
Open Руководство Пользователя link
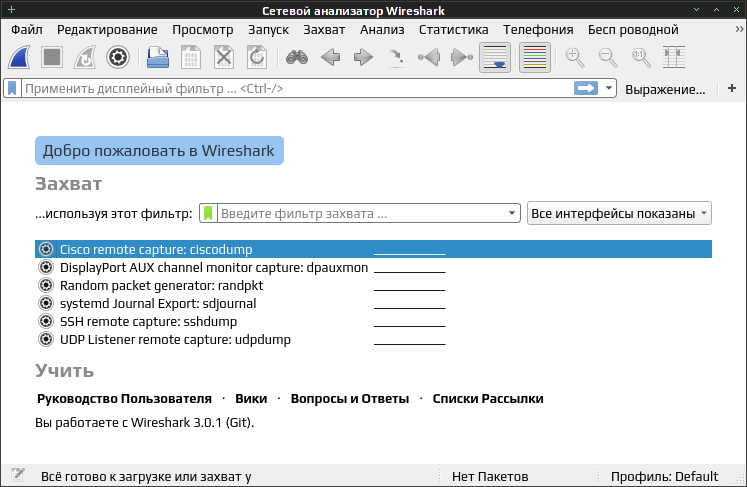[x=124, y=398]
